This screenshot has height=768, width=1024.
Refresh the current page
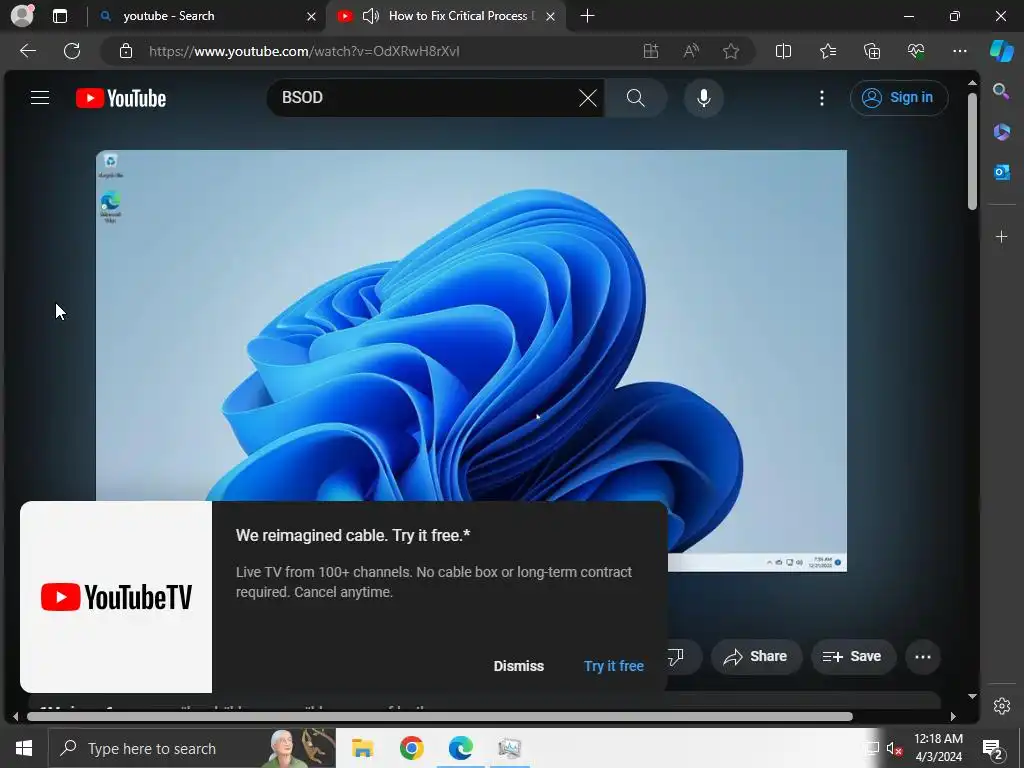tap(72, 51)
